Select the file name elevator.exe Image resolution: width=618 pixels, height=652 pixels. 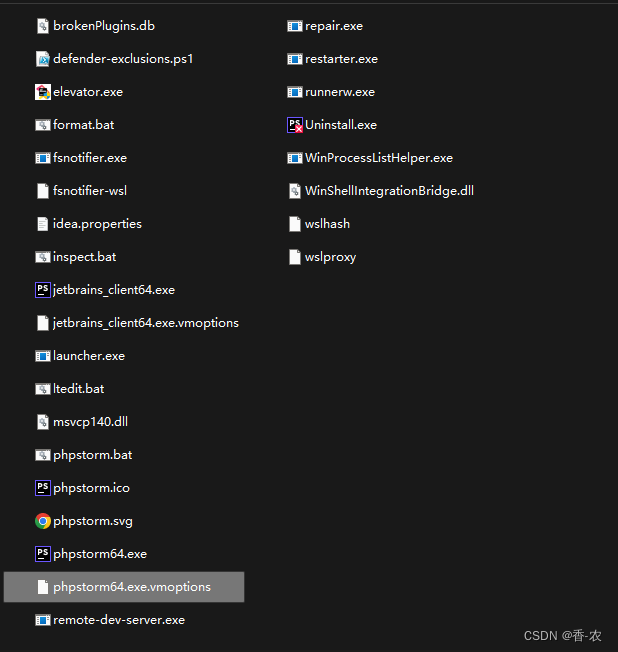pos(88,92)
